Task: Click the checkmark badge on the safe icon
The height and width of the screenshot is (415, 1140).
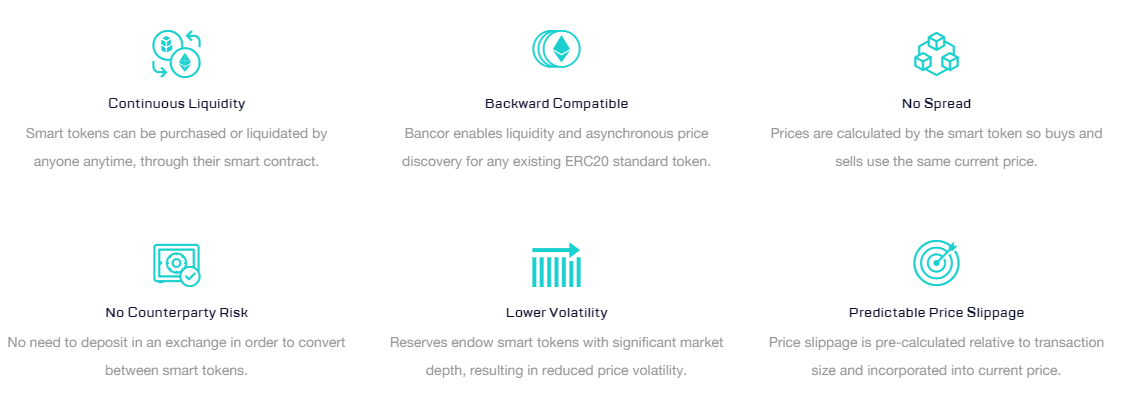Action: pos(190,276)
